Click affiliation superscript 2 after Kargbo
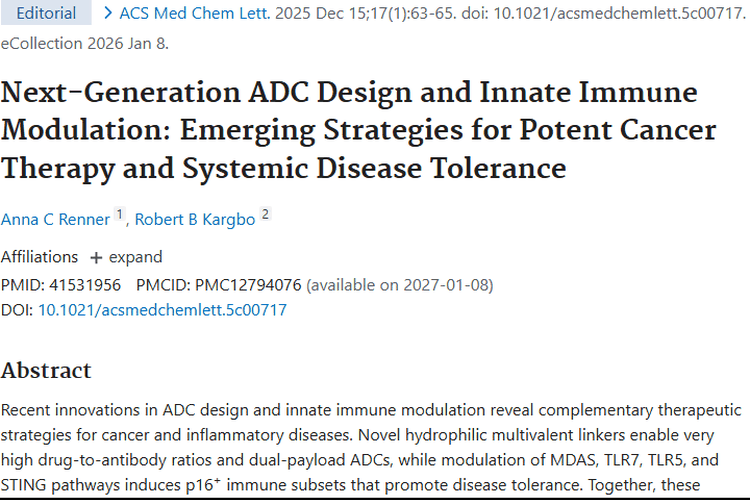This screenshot has height=500, width=750. (265, 213)
